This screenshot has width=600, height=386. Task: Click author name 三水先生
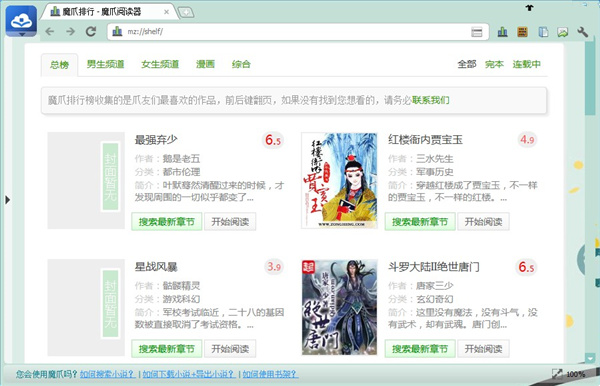[435, 158]
